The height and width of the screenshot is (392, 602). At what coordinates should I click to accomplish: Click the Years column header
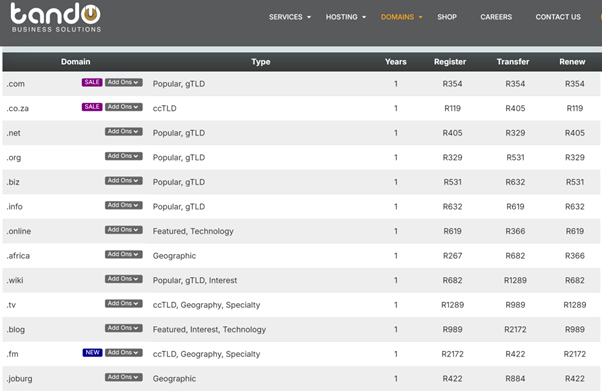pos(395,62)
